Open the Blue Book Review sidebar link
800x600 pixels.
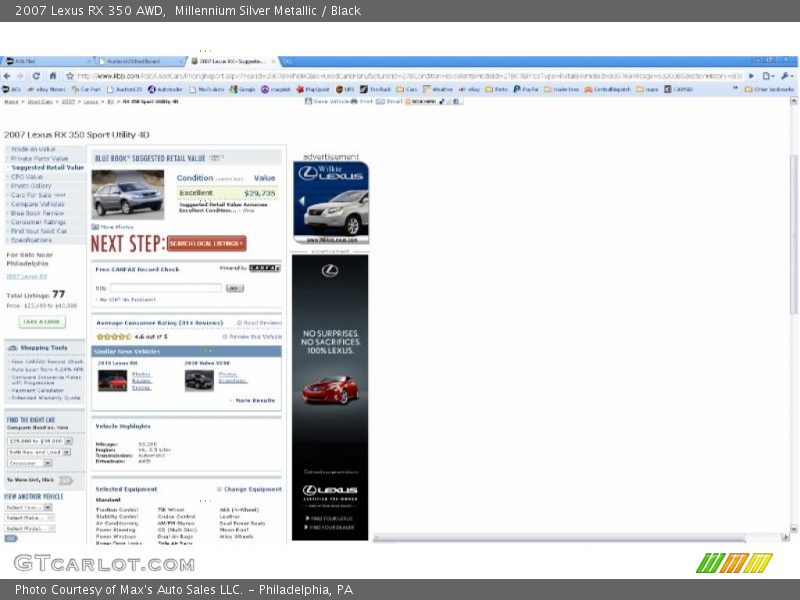[37, 213]
